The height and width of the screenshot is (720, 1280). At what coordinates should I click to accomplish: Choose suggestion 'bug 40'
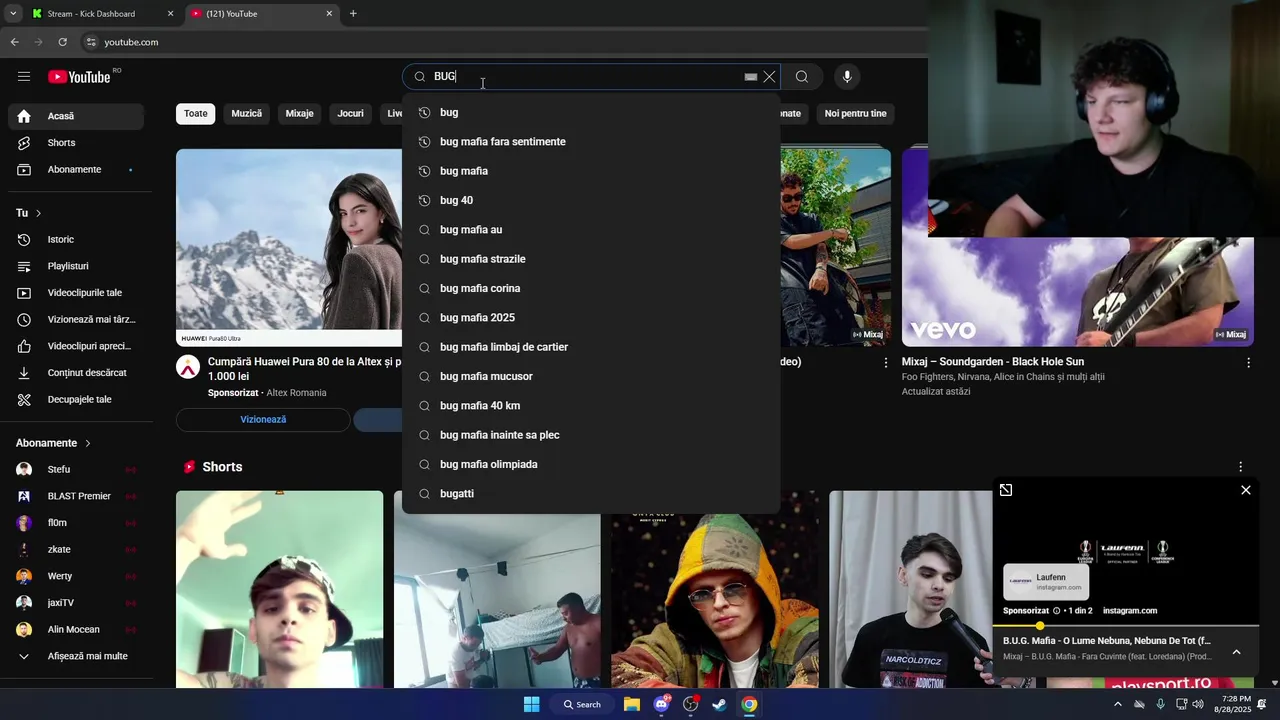591,201
